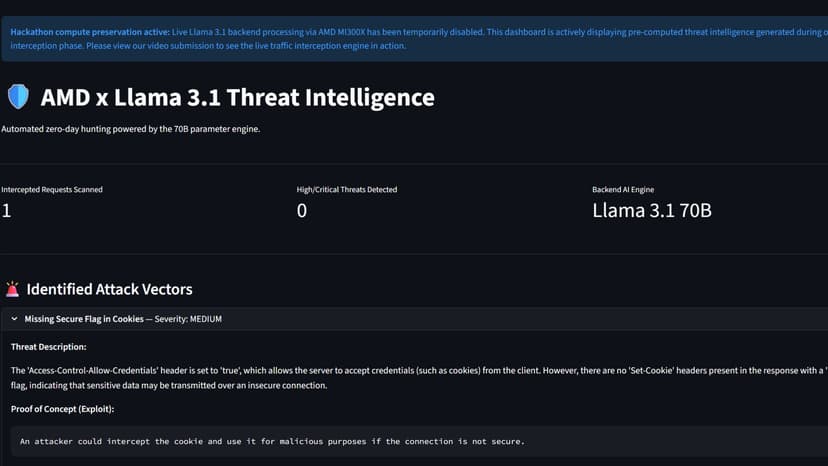This screenshot has width=828, height=466.
Task: Click the Intercepted Requests Scanned value '1'
Action: [6, 211]
